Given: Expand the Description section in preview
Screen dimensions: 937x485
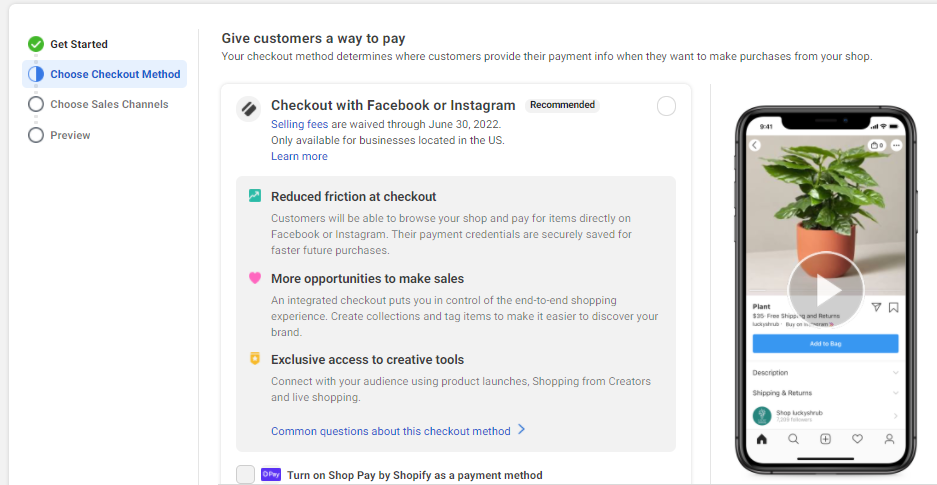Looking at the screenshot, I should pyautogui.click(x=825, y=372).
